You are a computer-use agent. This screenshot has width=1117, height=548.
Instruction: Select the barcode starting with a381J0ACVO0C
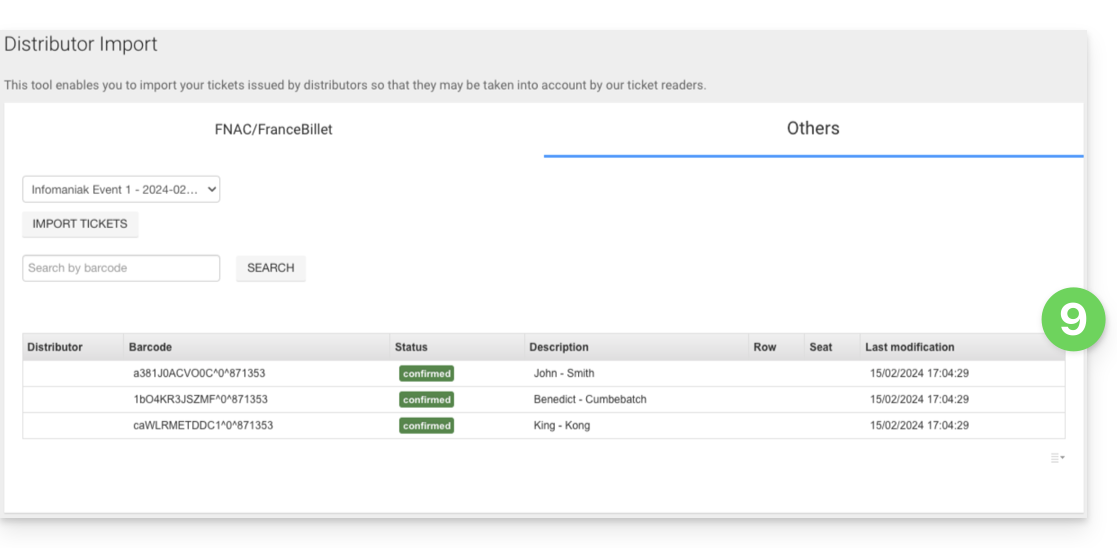(199, 374)
